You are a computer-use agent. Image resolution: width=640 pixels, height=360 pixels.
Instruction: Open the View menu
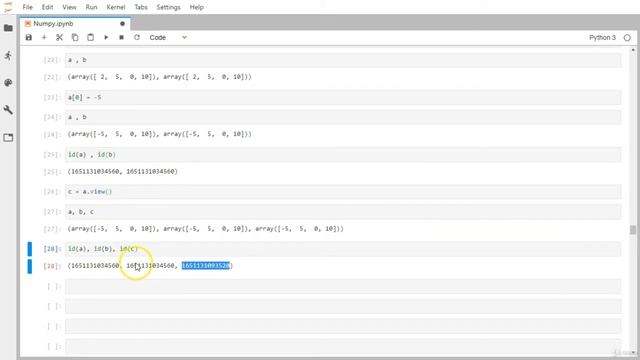pyautogui.click(x=69, y=7)
